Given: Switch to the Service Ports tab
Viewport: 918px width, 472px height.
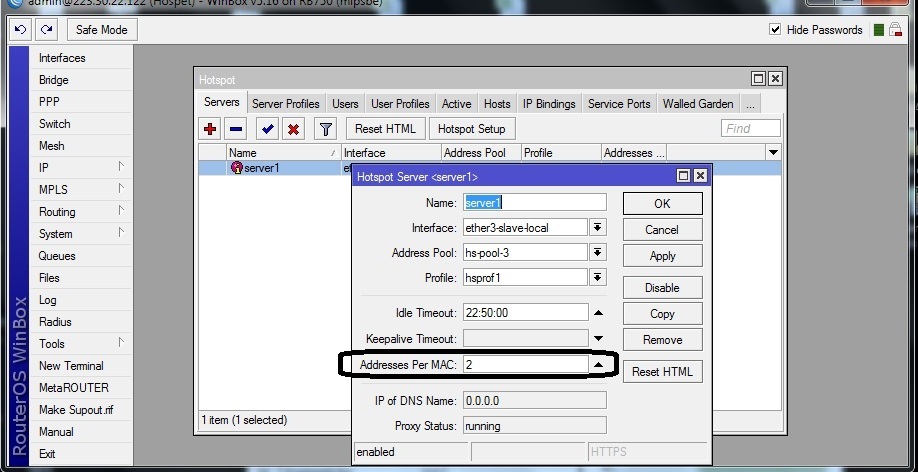Looking at the screenshot, I should click(619, 104).
